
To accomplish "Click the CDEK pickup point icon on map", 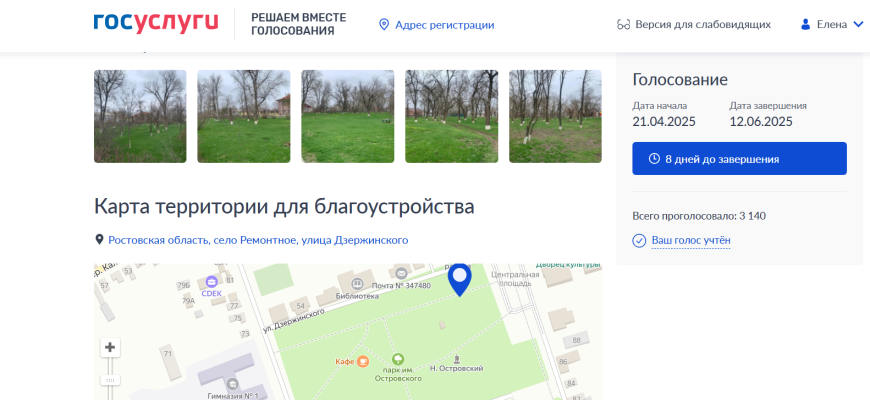I will [x=211, y=282].
